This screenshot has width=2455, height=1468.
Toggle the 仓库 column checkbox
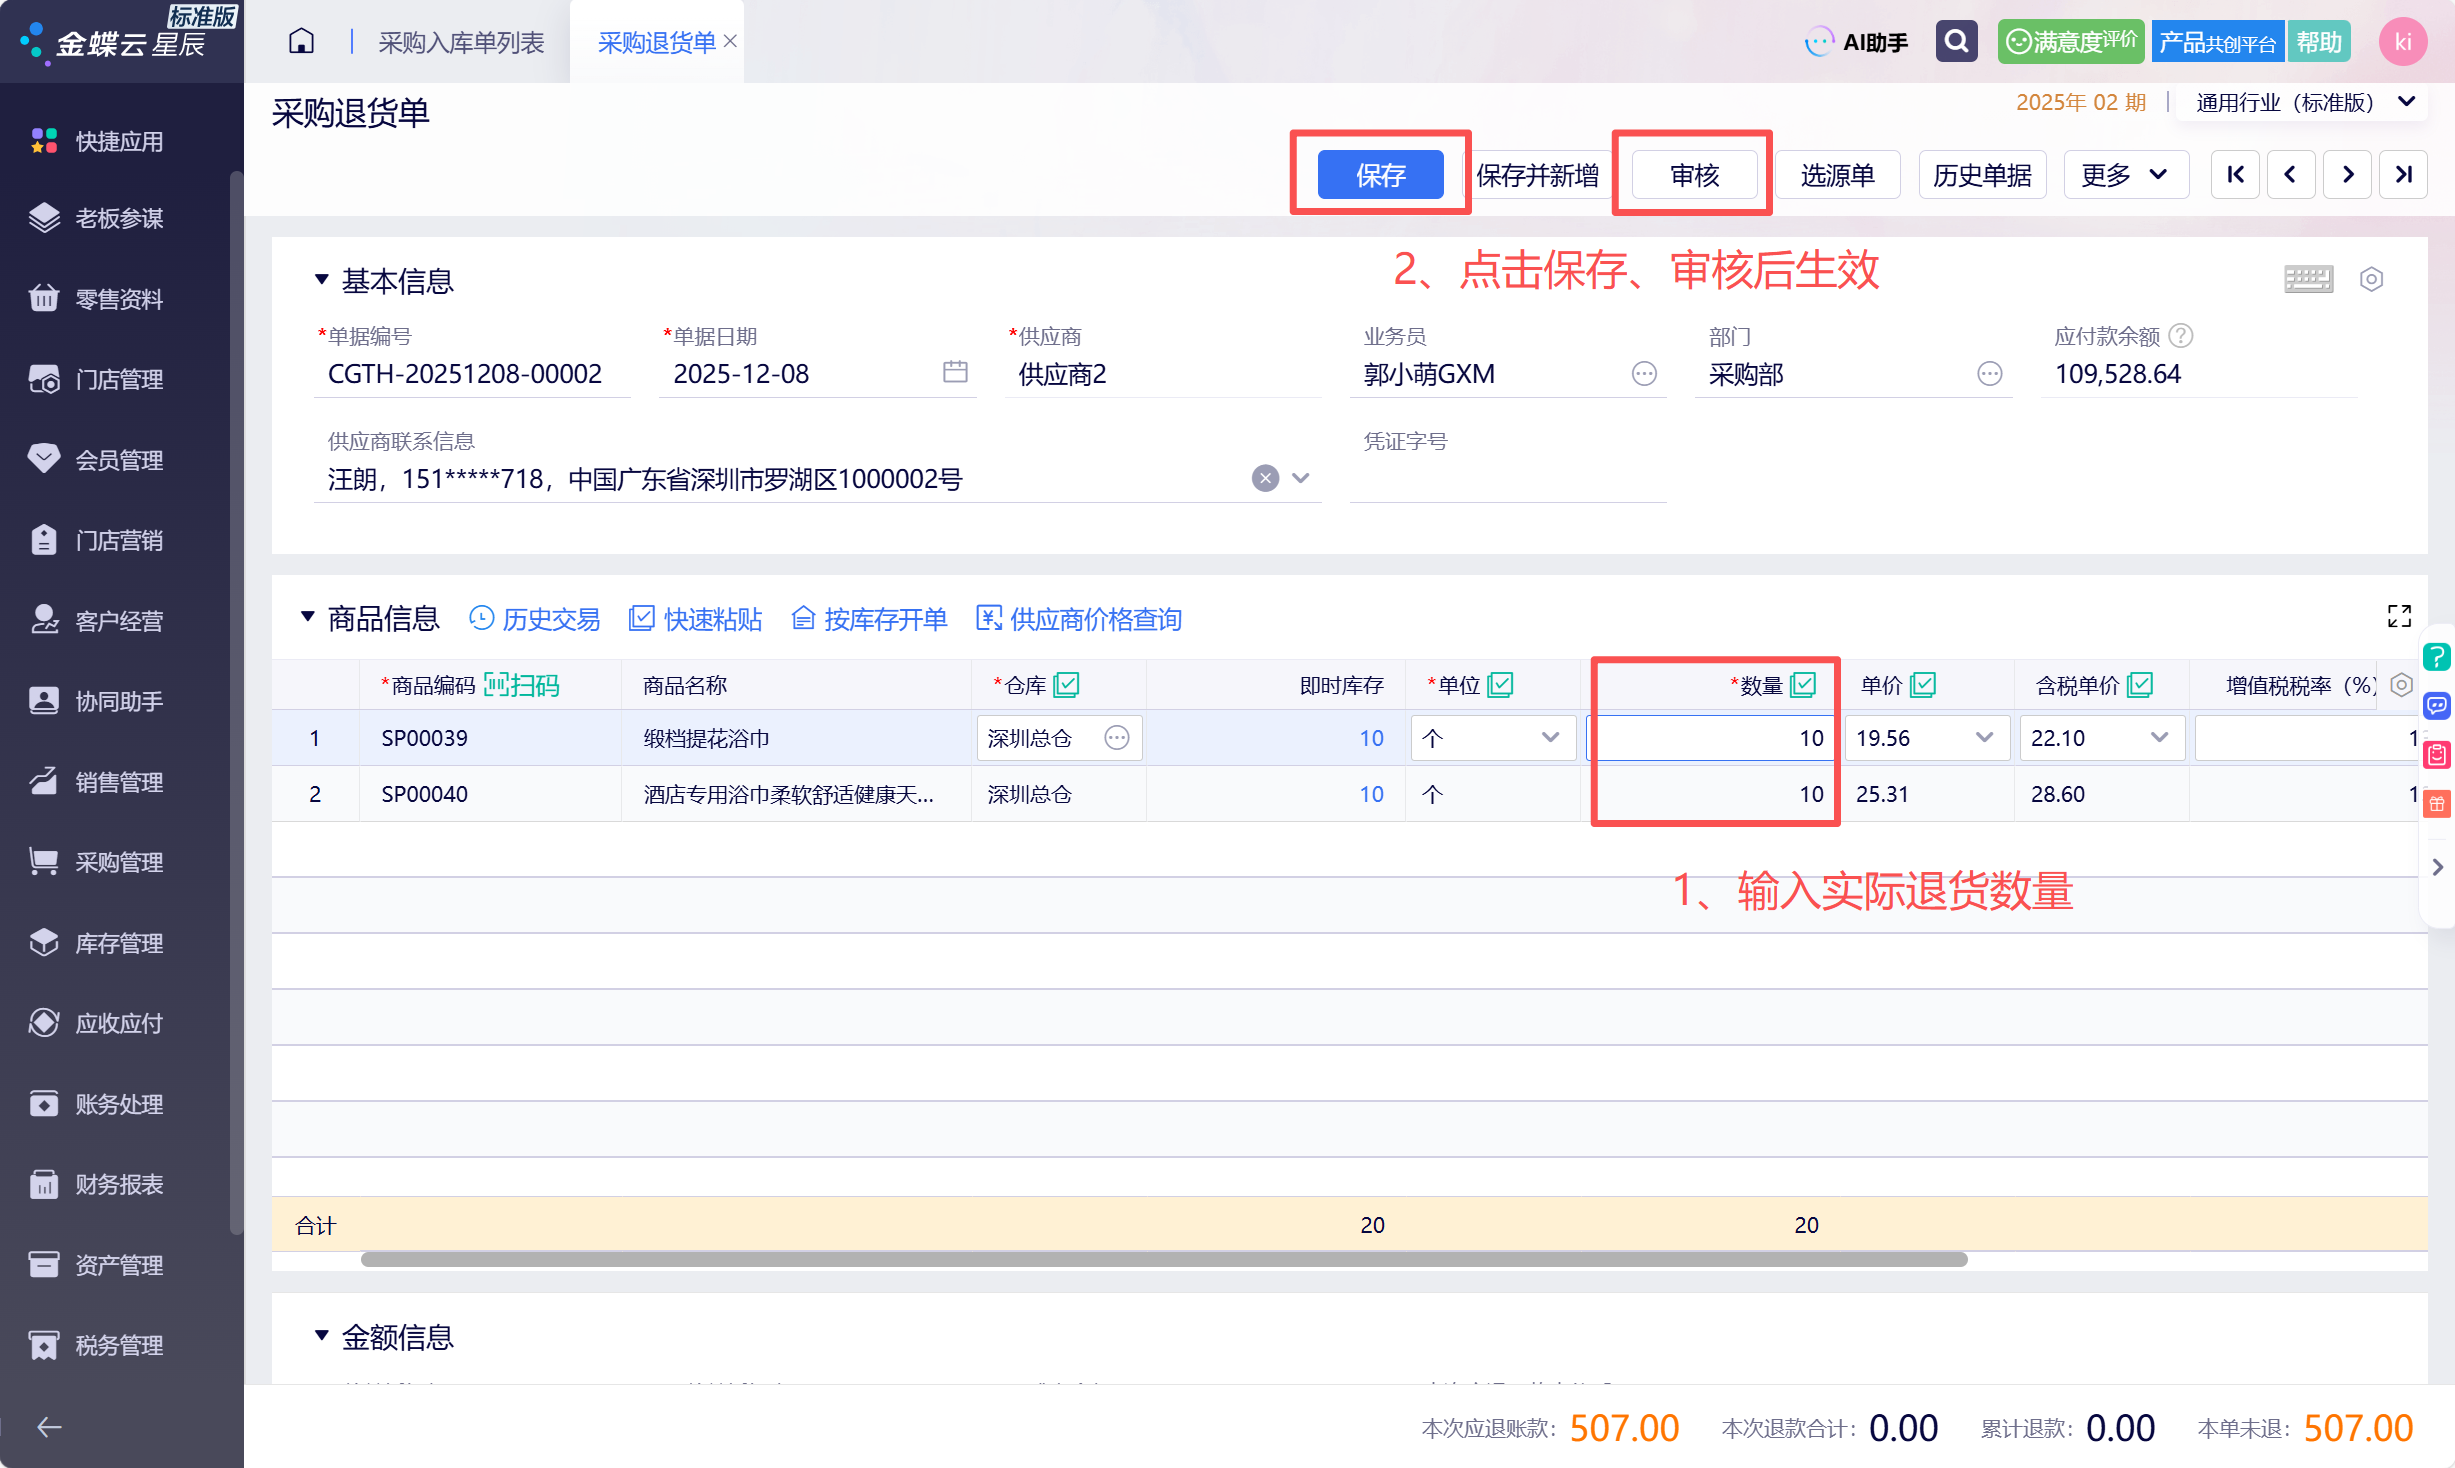click(1067, 685)
